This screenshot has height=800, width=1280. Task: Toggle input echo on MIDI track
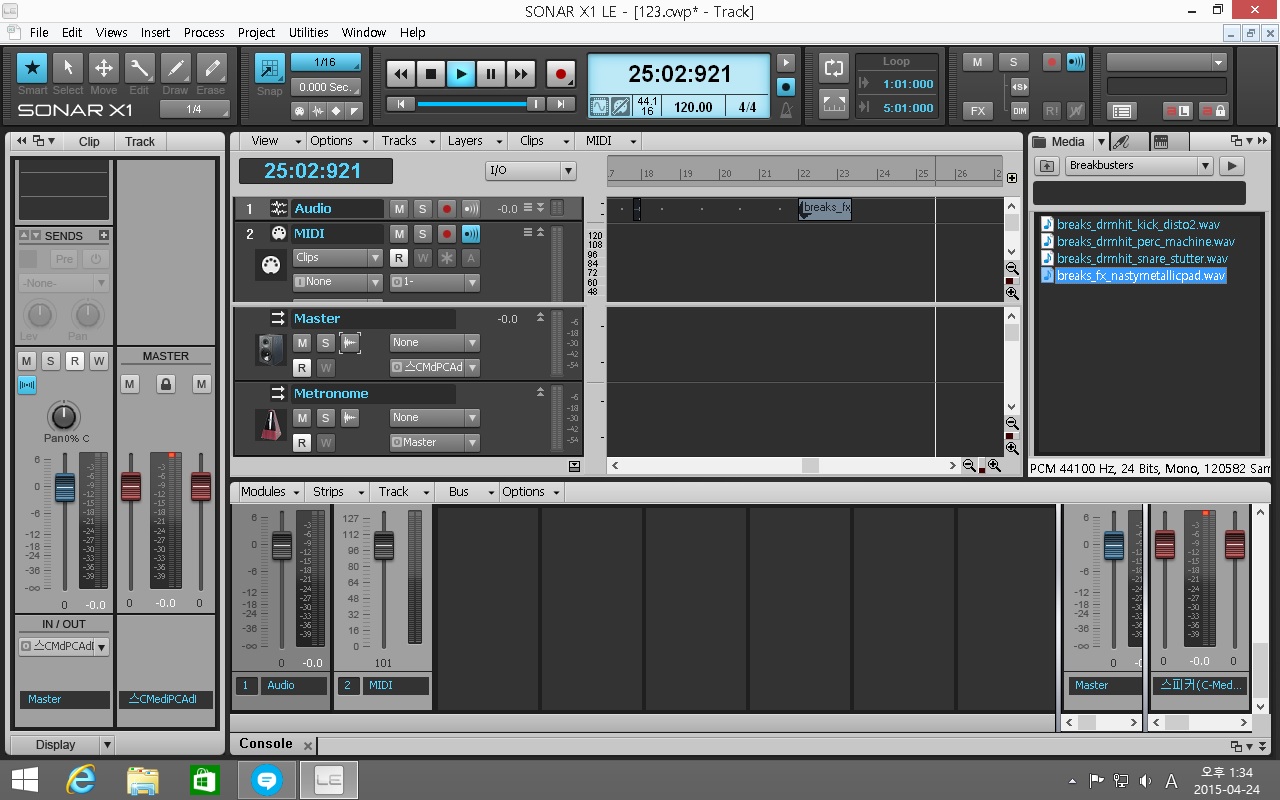pyautogui.click(x=471, y=234)
